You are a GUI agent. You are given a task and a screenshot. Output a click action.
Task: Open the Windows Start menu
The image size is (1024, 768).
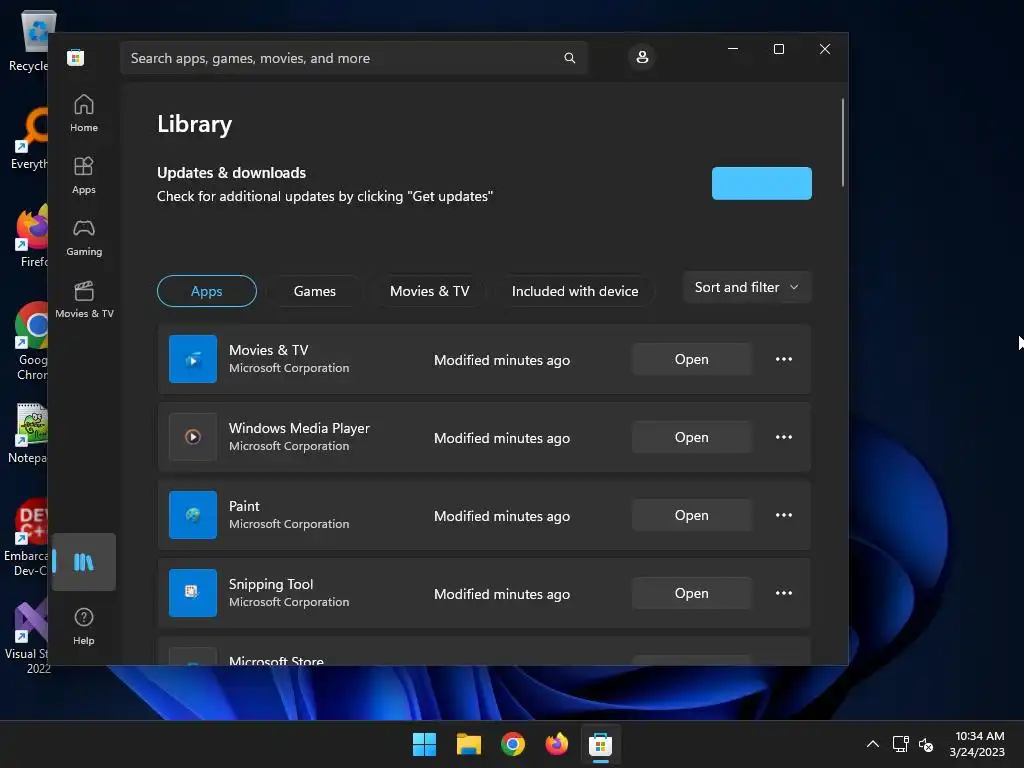pos(424,744)
